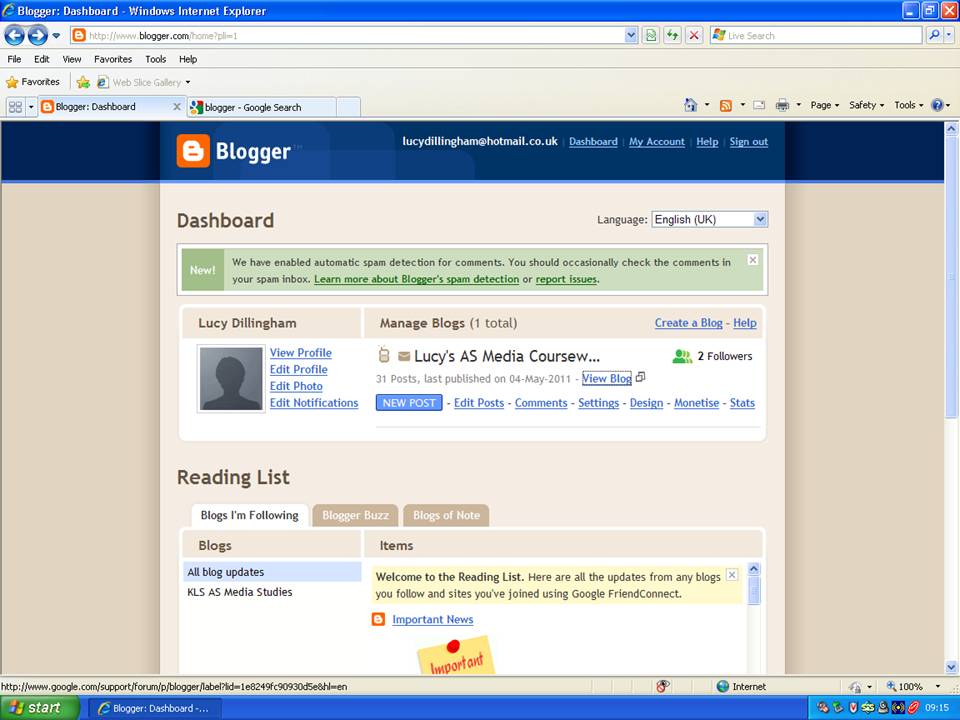This screenshot has height=720, width=960.
Task: Click the compatibility view icon next to the address bar
Action: coord(651,36)
